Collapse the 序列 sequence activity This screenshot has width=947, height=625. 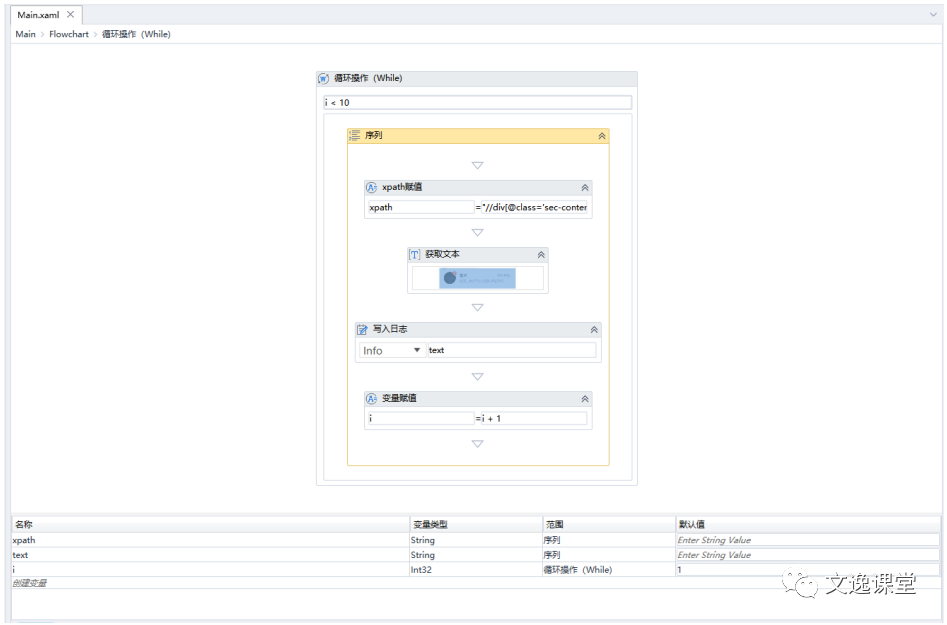click(601, 135)
